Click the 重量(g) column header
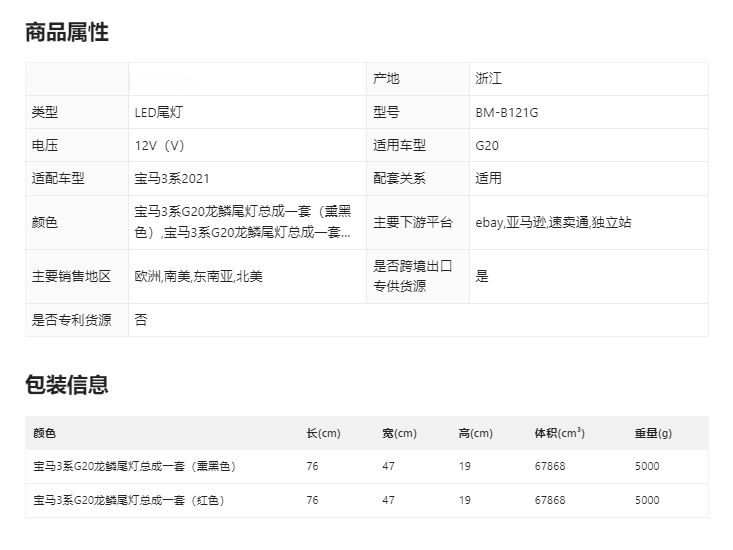This screenshot has width=733, height=550. tap(652, 433)
